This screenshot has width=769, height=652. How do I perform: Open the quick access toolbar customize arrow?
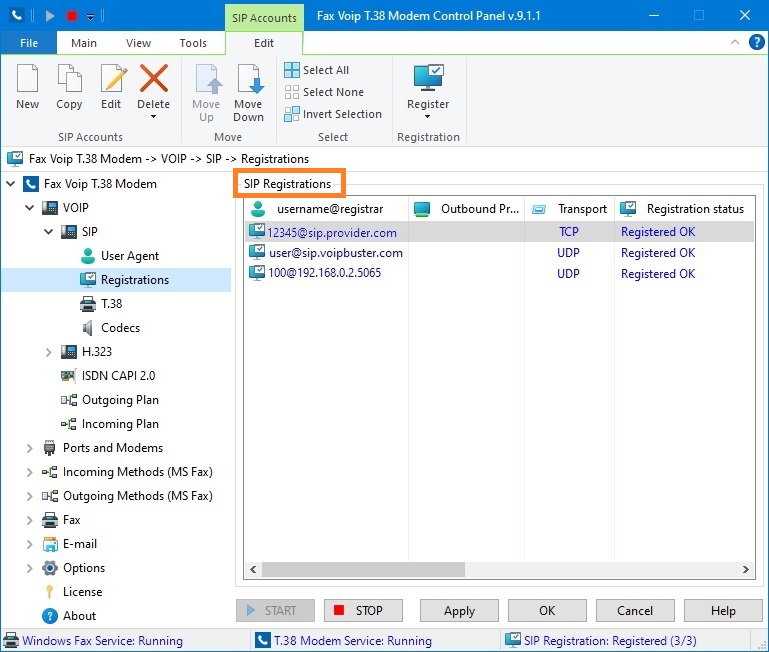click(91, 17)
